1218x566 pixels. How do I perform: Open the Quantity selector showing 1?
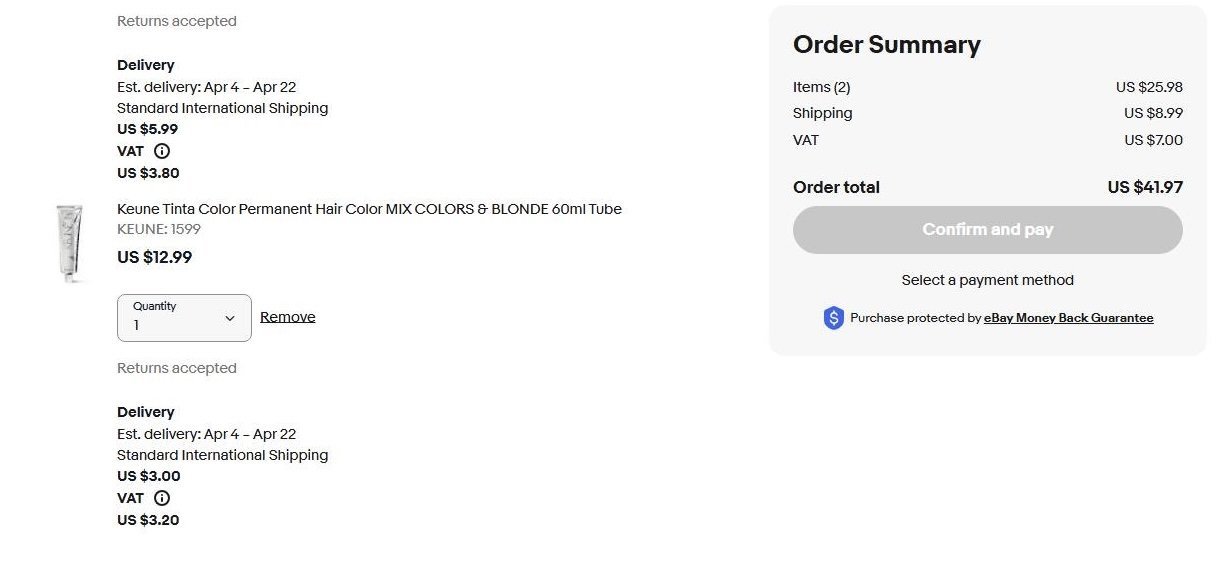click(x=184, y=318)
